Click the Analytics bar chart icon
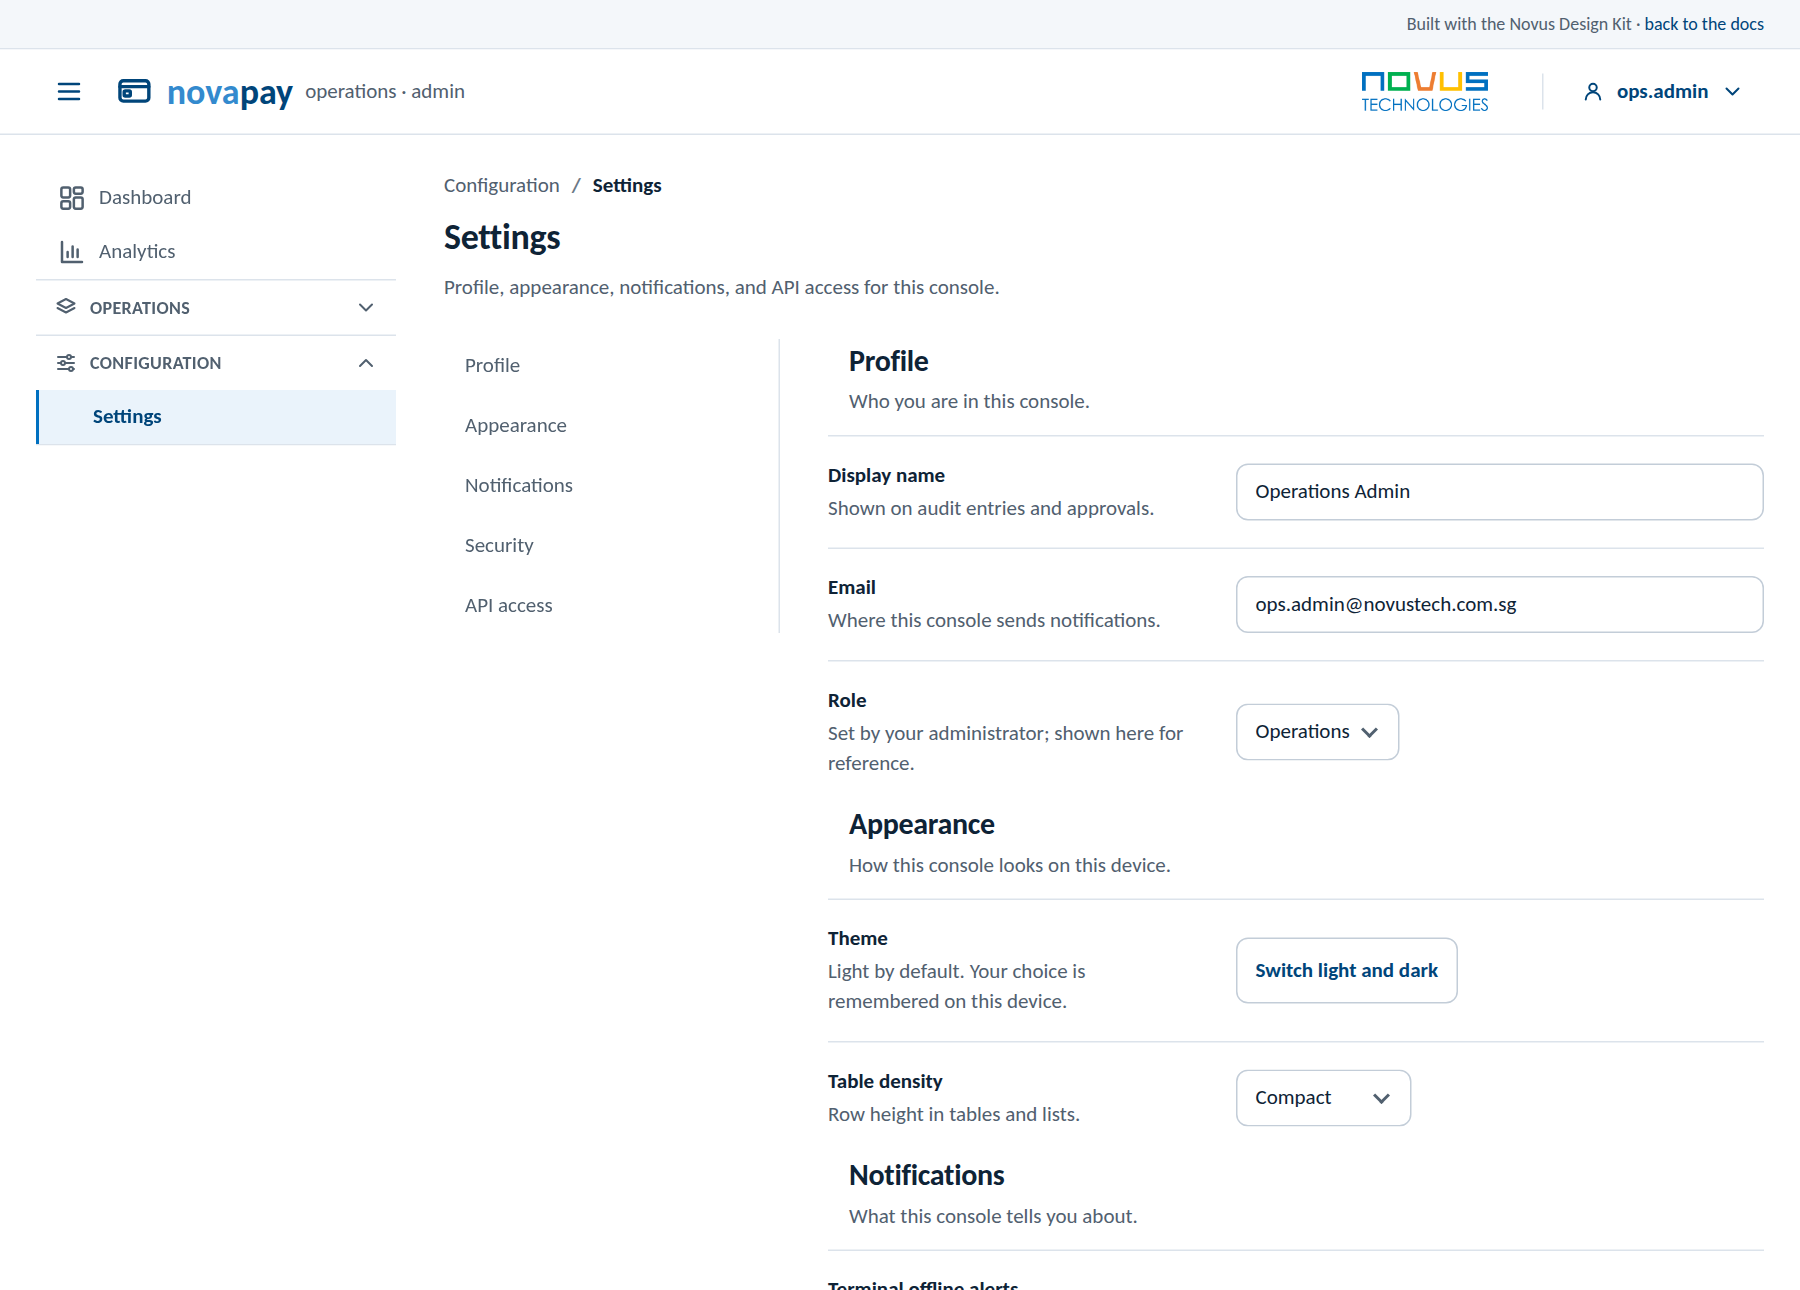The image size is (1800, 1290). [71, 252]
